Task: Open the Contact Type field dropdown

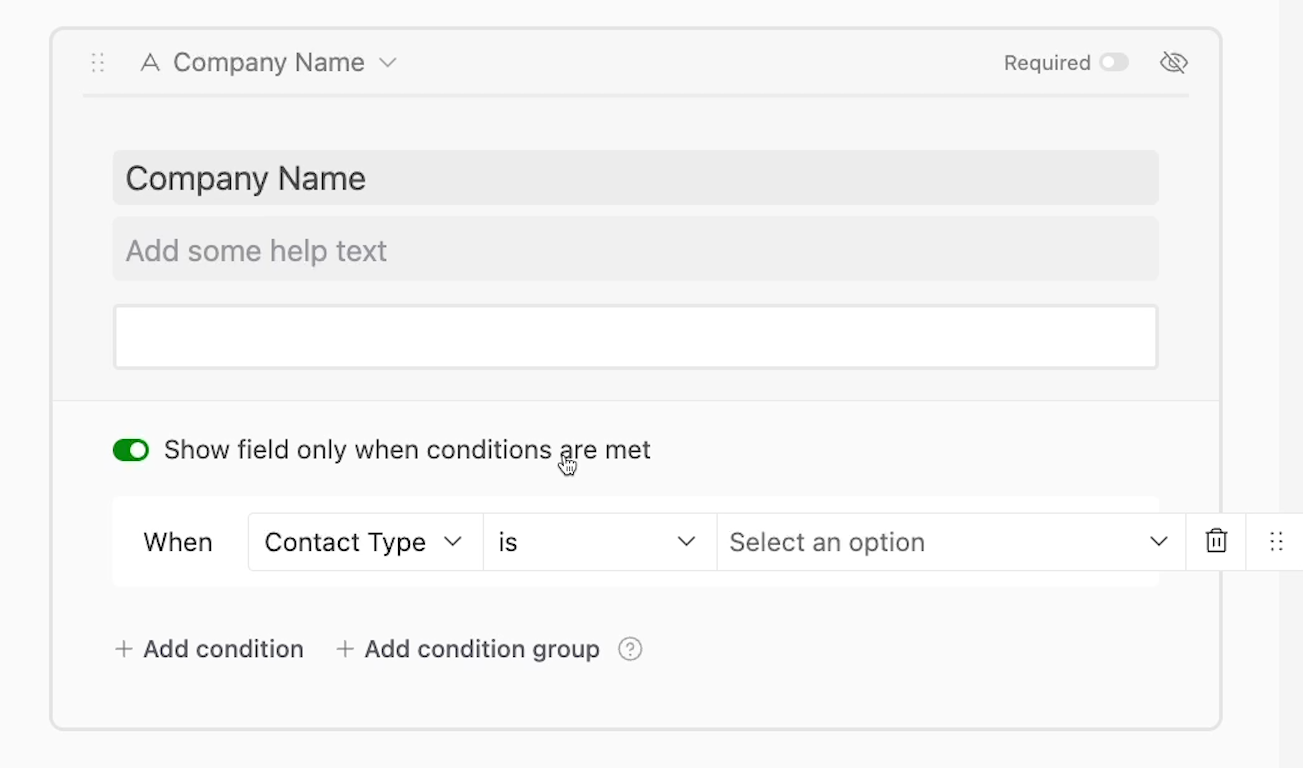Action: (366, 542)
